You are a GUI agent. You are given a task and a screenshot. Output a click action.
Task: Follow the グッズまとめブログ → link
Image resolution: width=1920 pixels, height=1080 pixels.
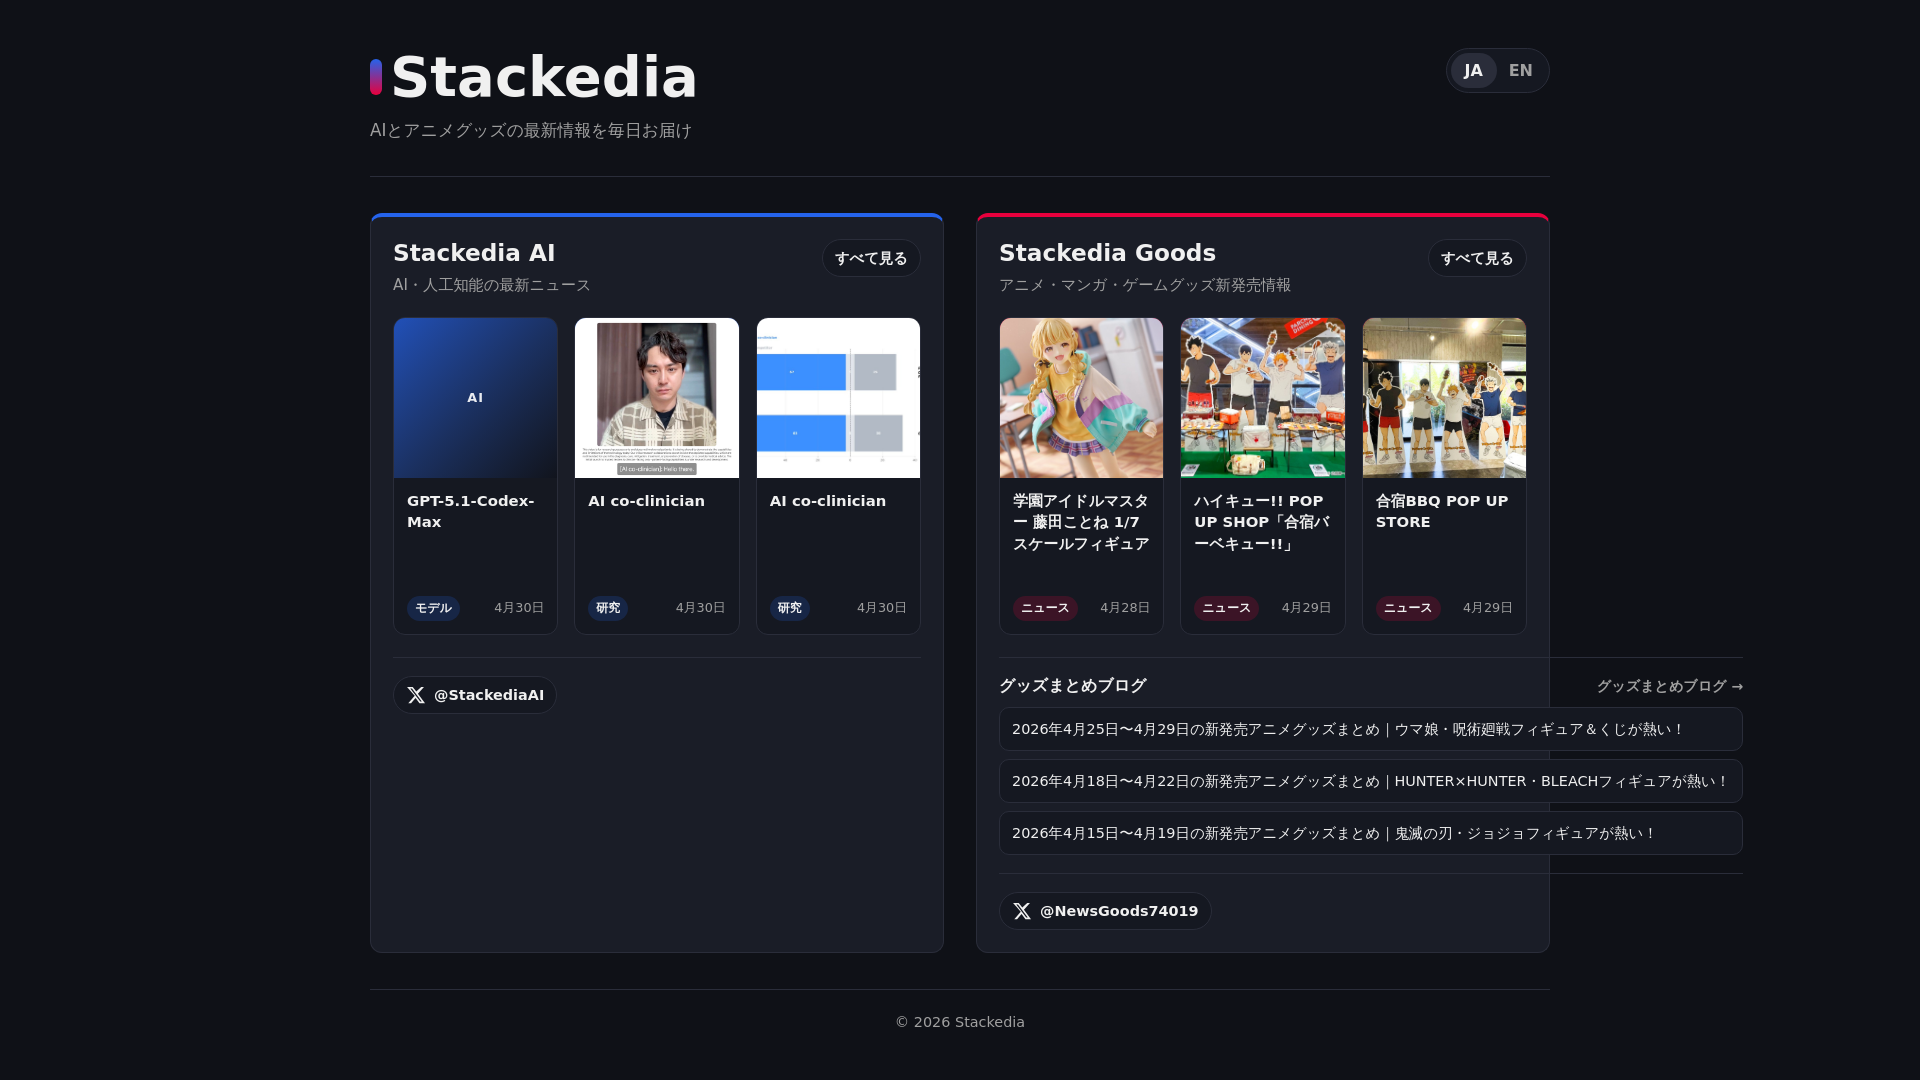click(1670, 686)
